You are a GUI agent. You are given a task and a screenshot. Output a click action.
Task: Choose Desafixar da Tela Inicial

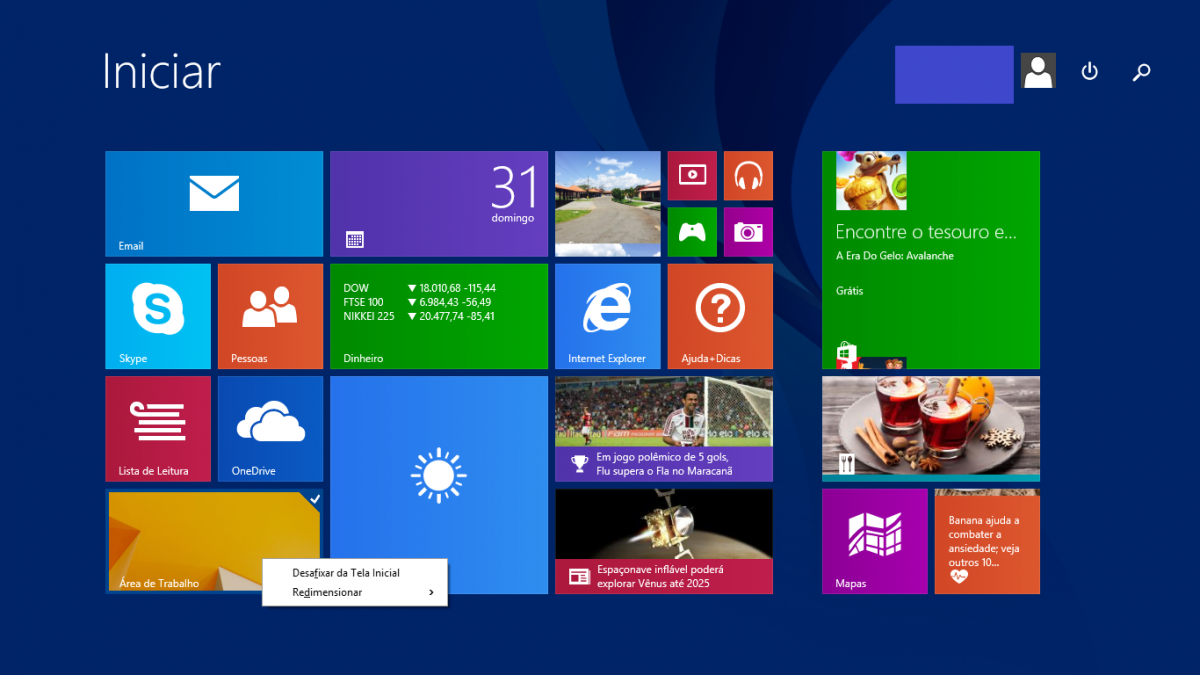point(355,573)
